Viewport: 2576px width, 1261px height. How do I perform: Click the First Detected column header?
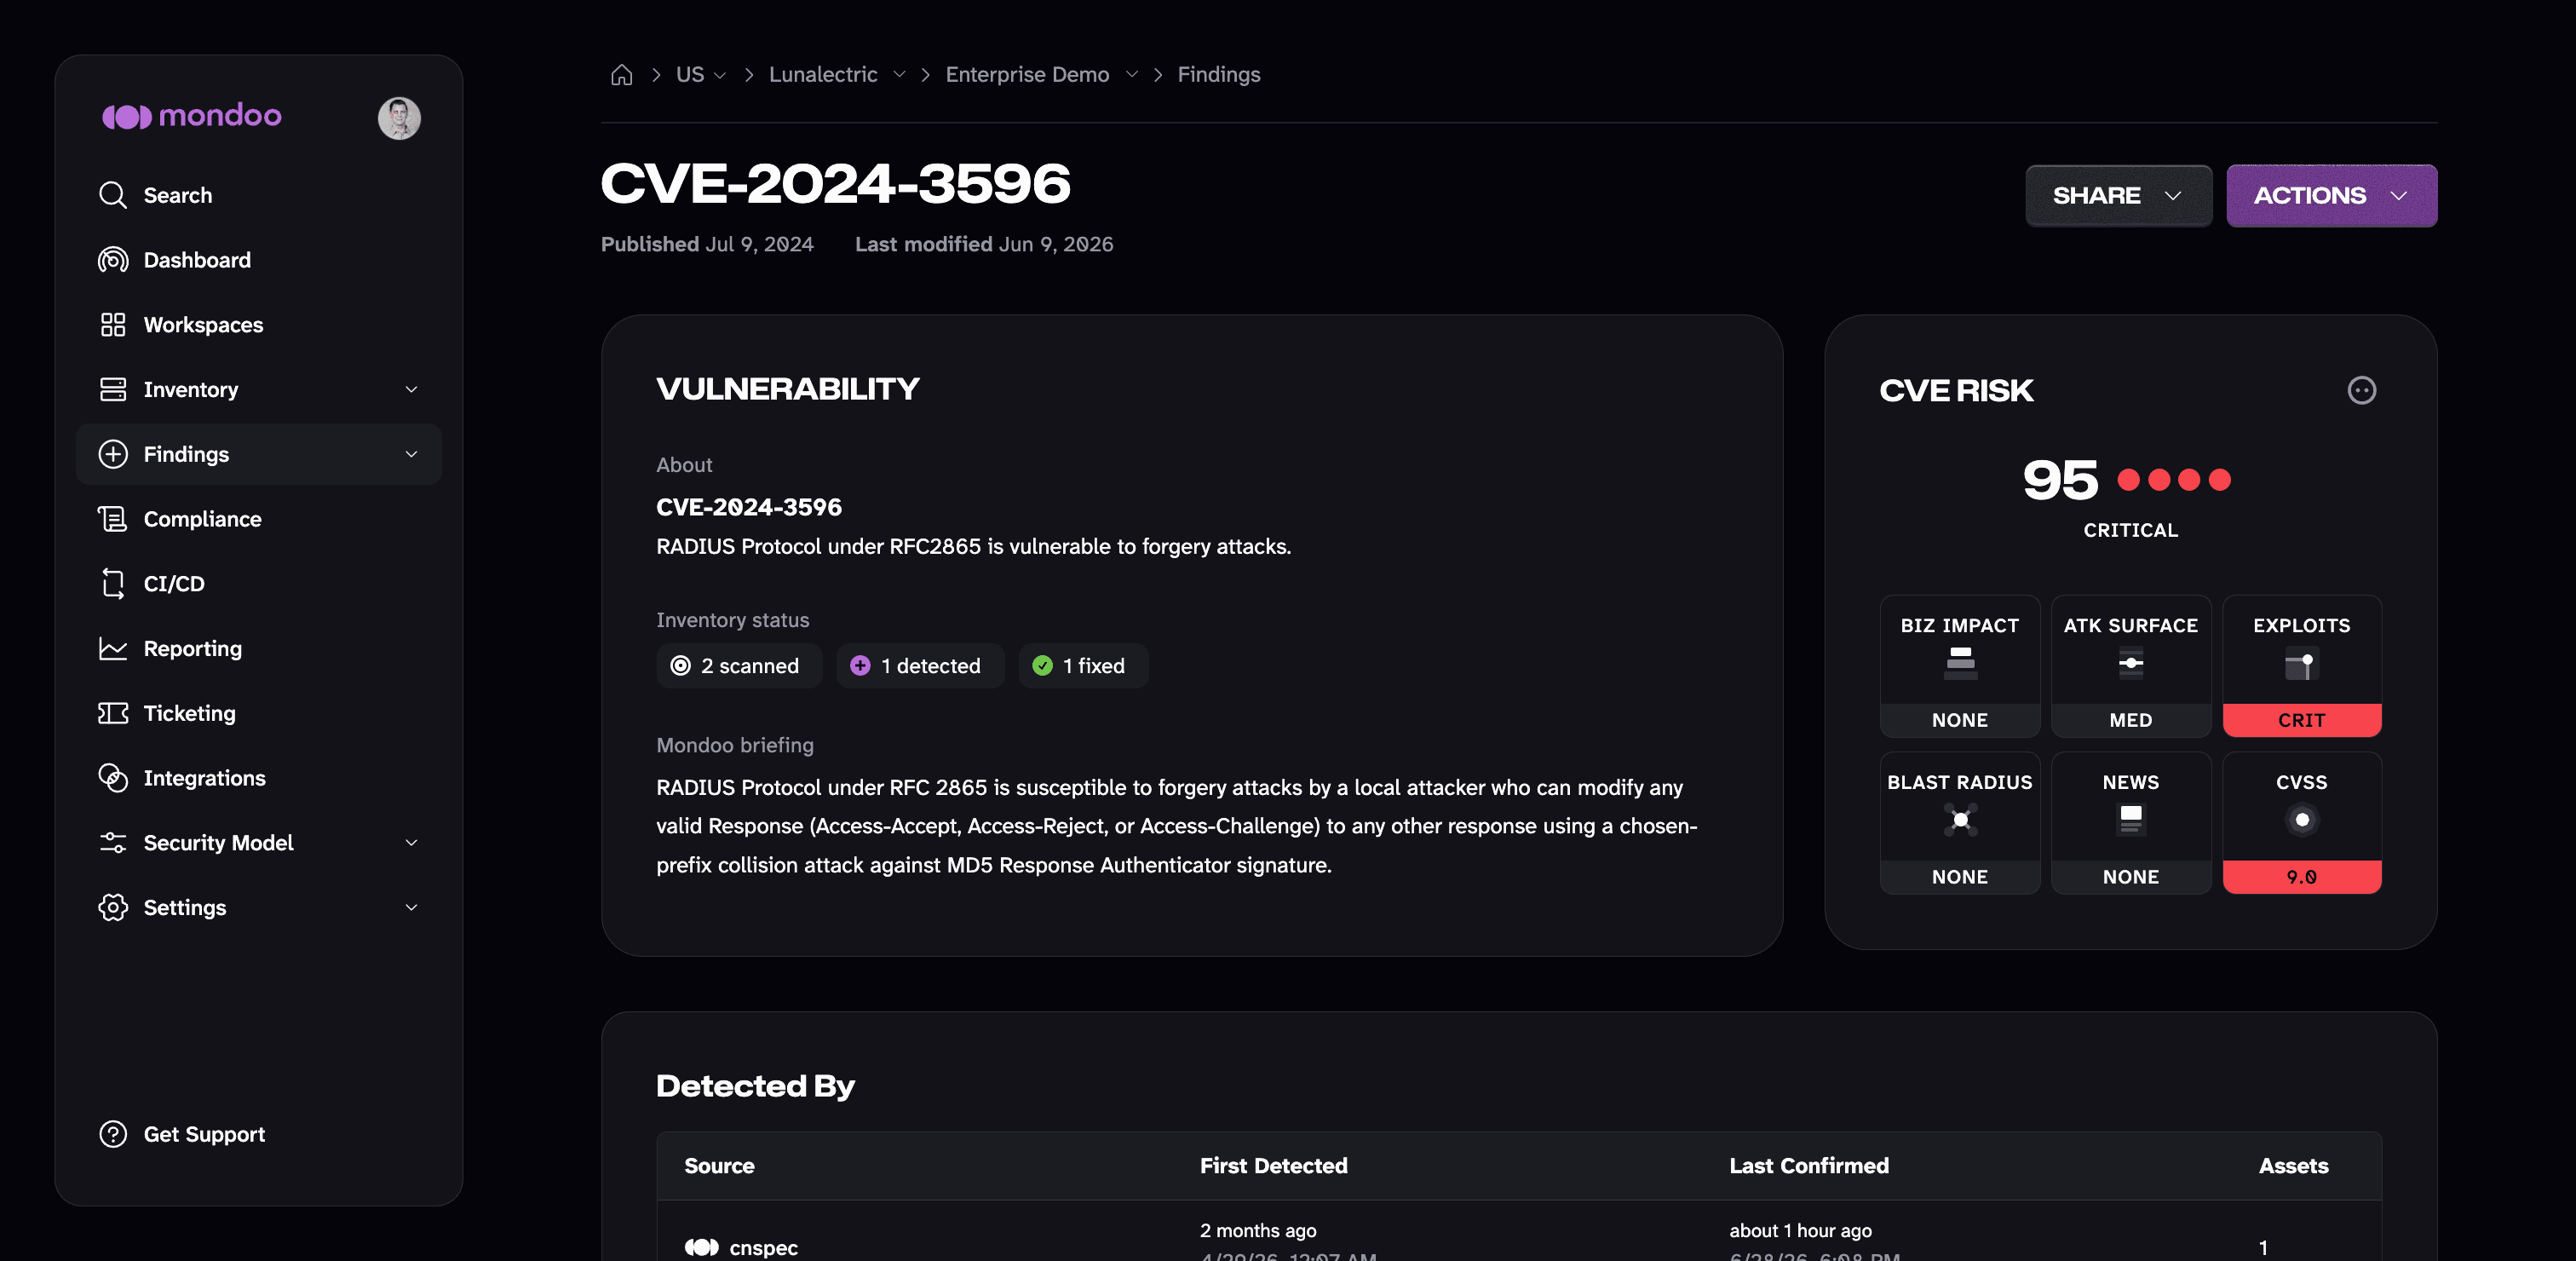pos(1273,1166)
